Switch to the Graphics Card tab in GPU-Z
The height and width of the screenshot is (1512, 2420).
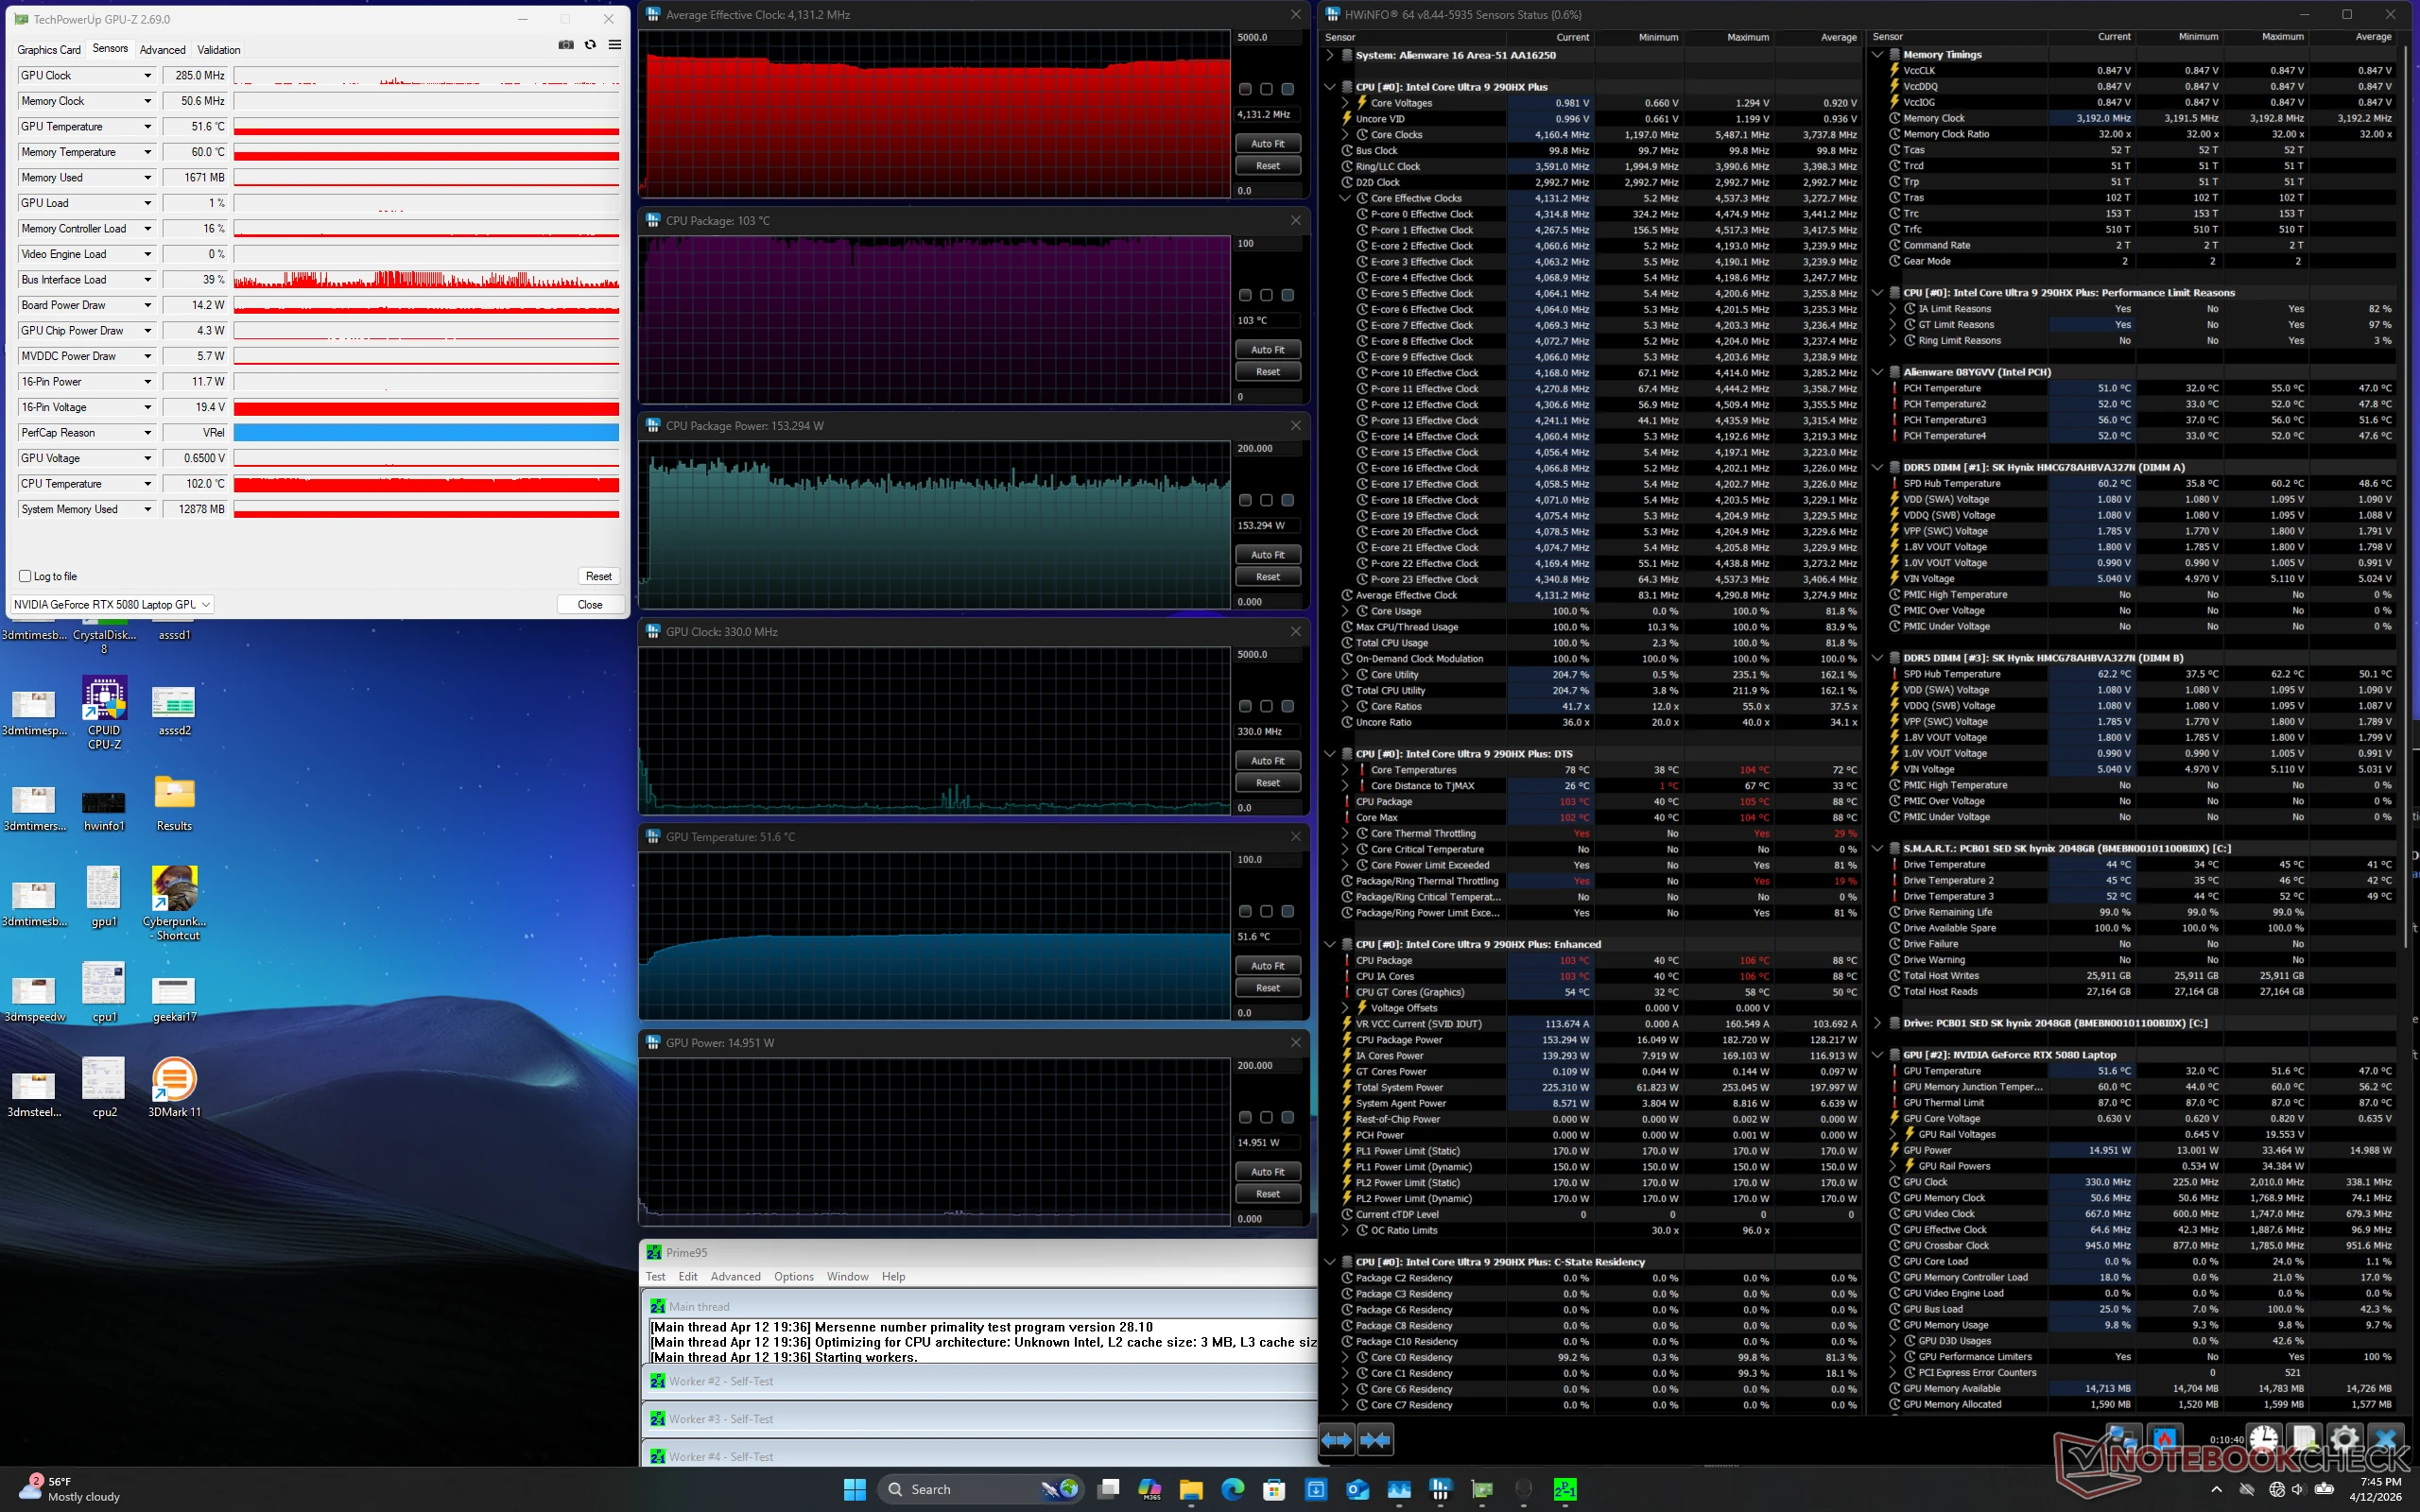(49, 50)
